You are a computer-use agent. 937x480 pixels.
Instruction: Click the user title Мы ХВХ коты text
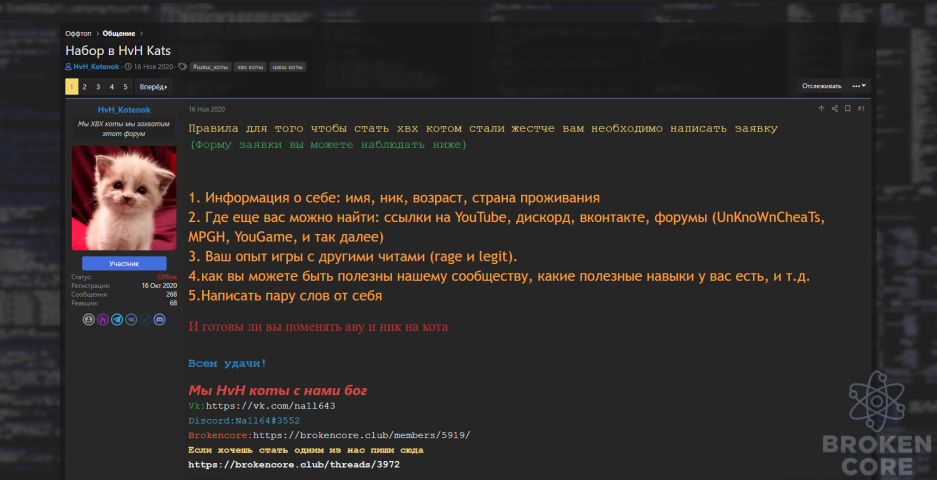tap(124, 129)
